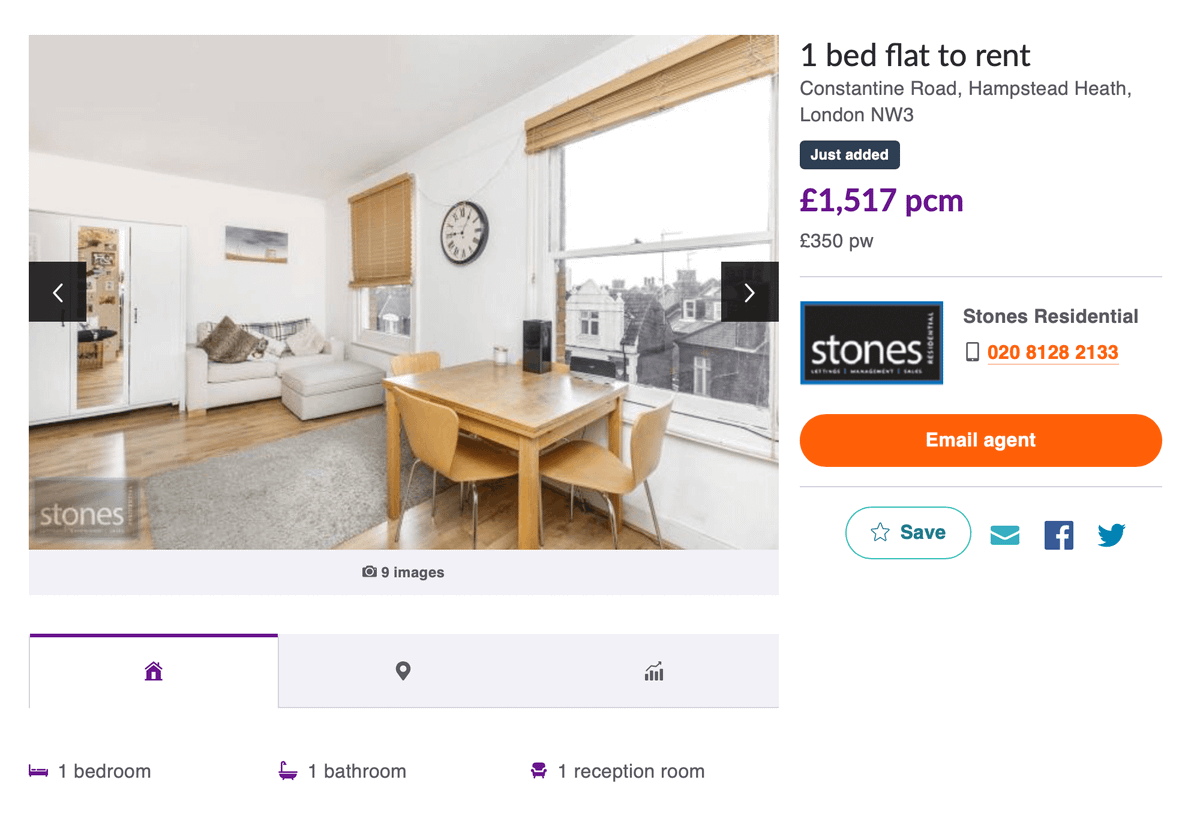
Task: Go back to the previous property photo
Action: (57, 292)
